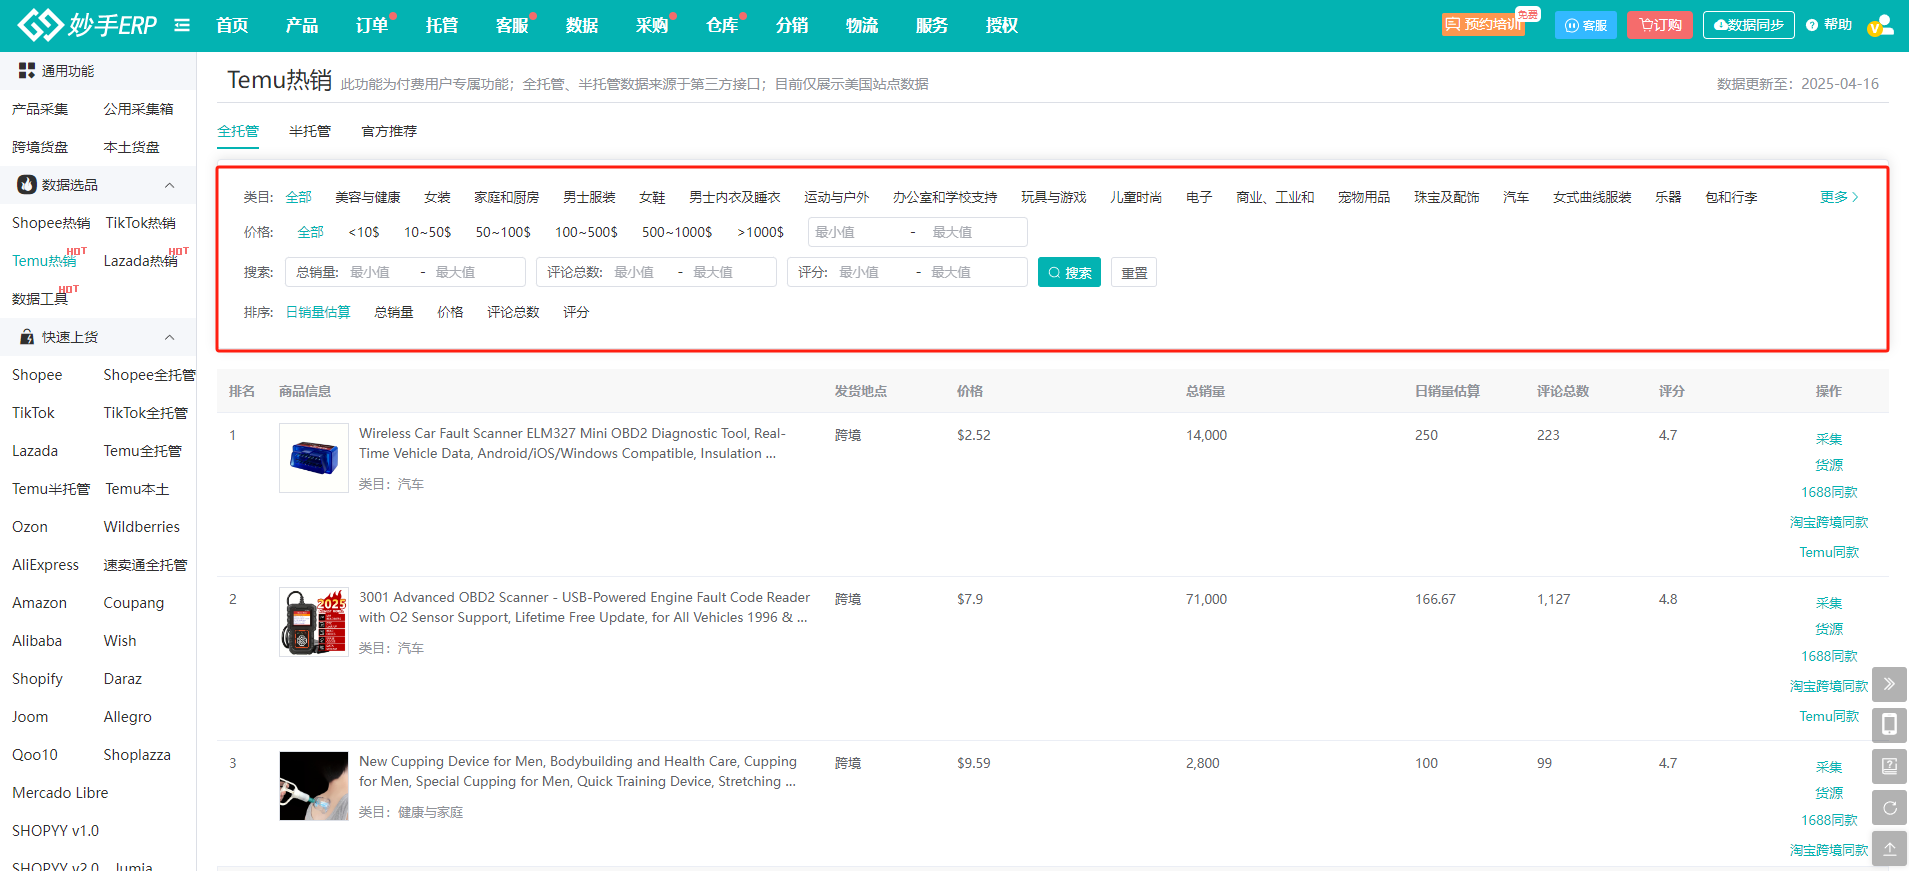Screen dimensions: 1909x871
Task: Open 产品采集 in sidebar
Action: [x=40, y=109]
